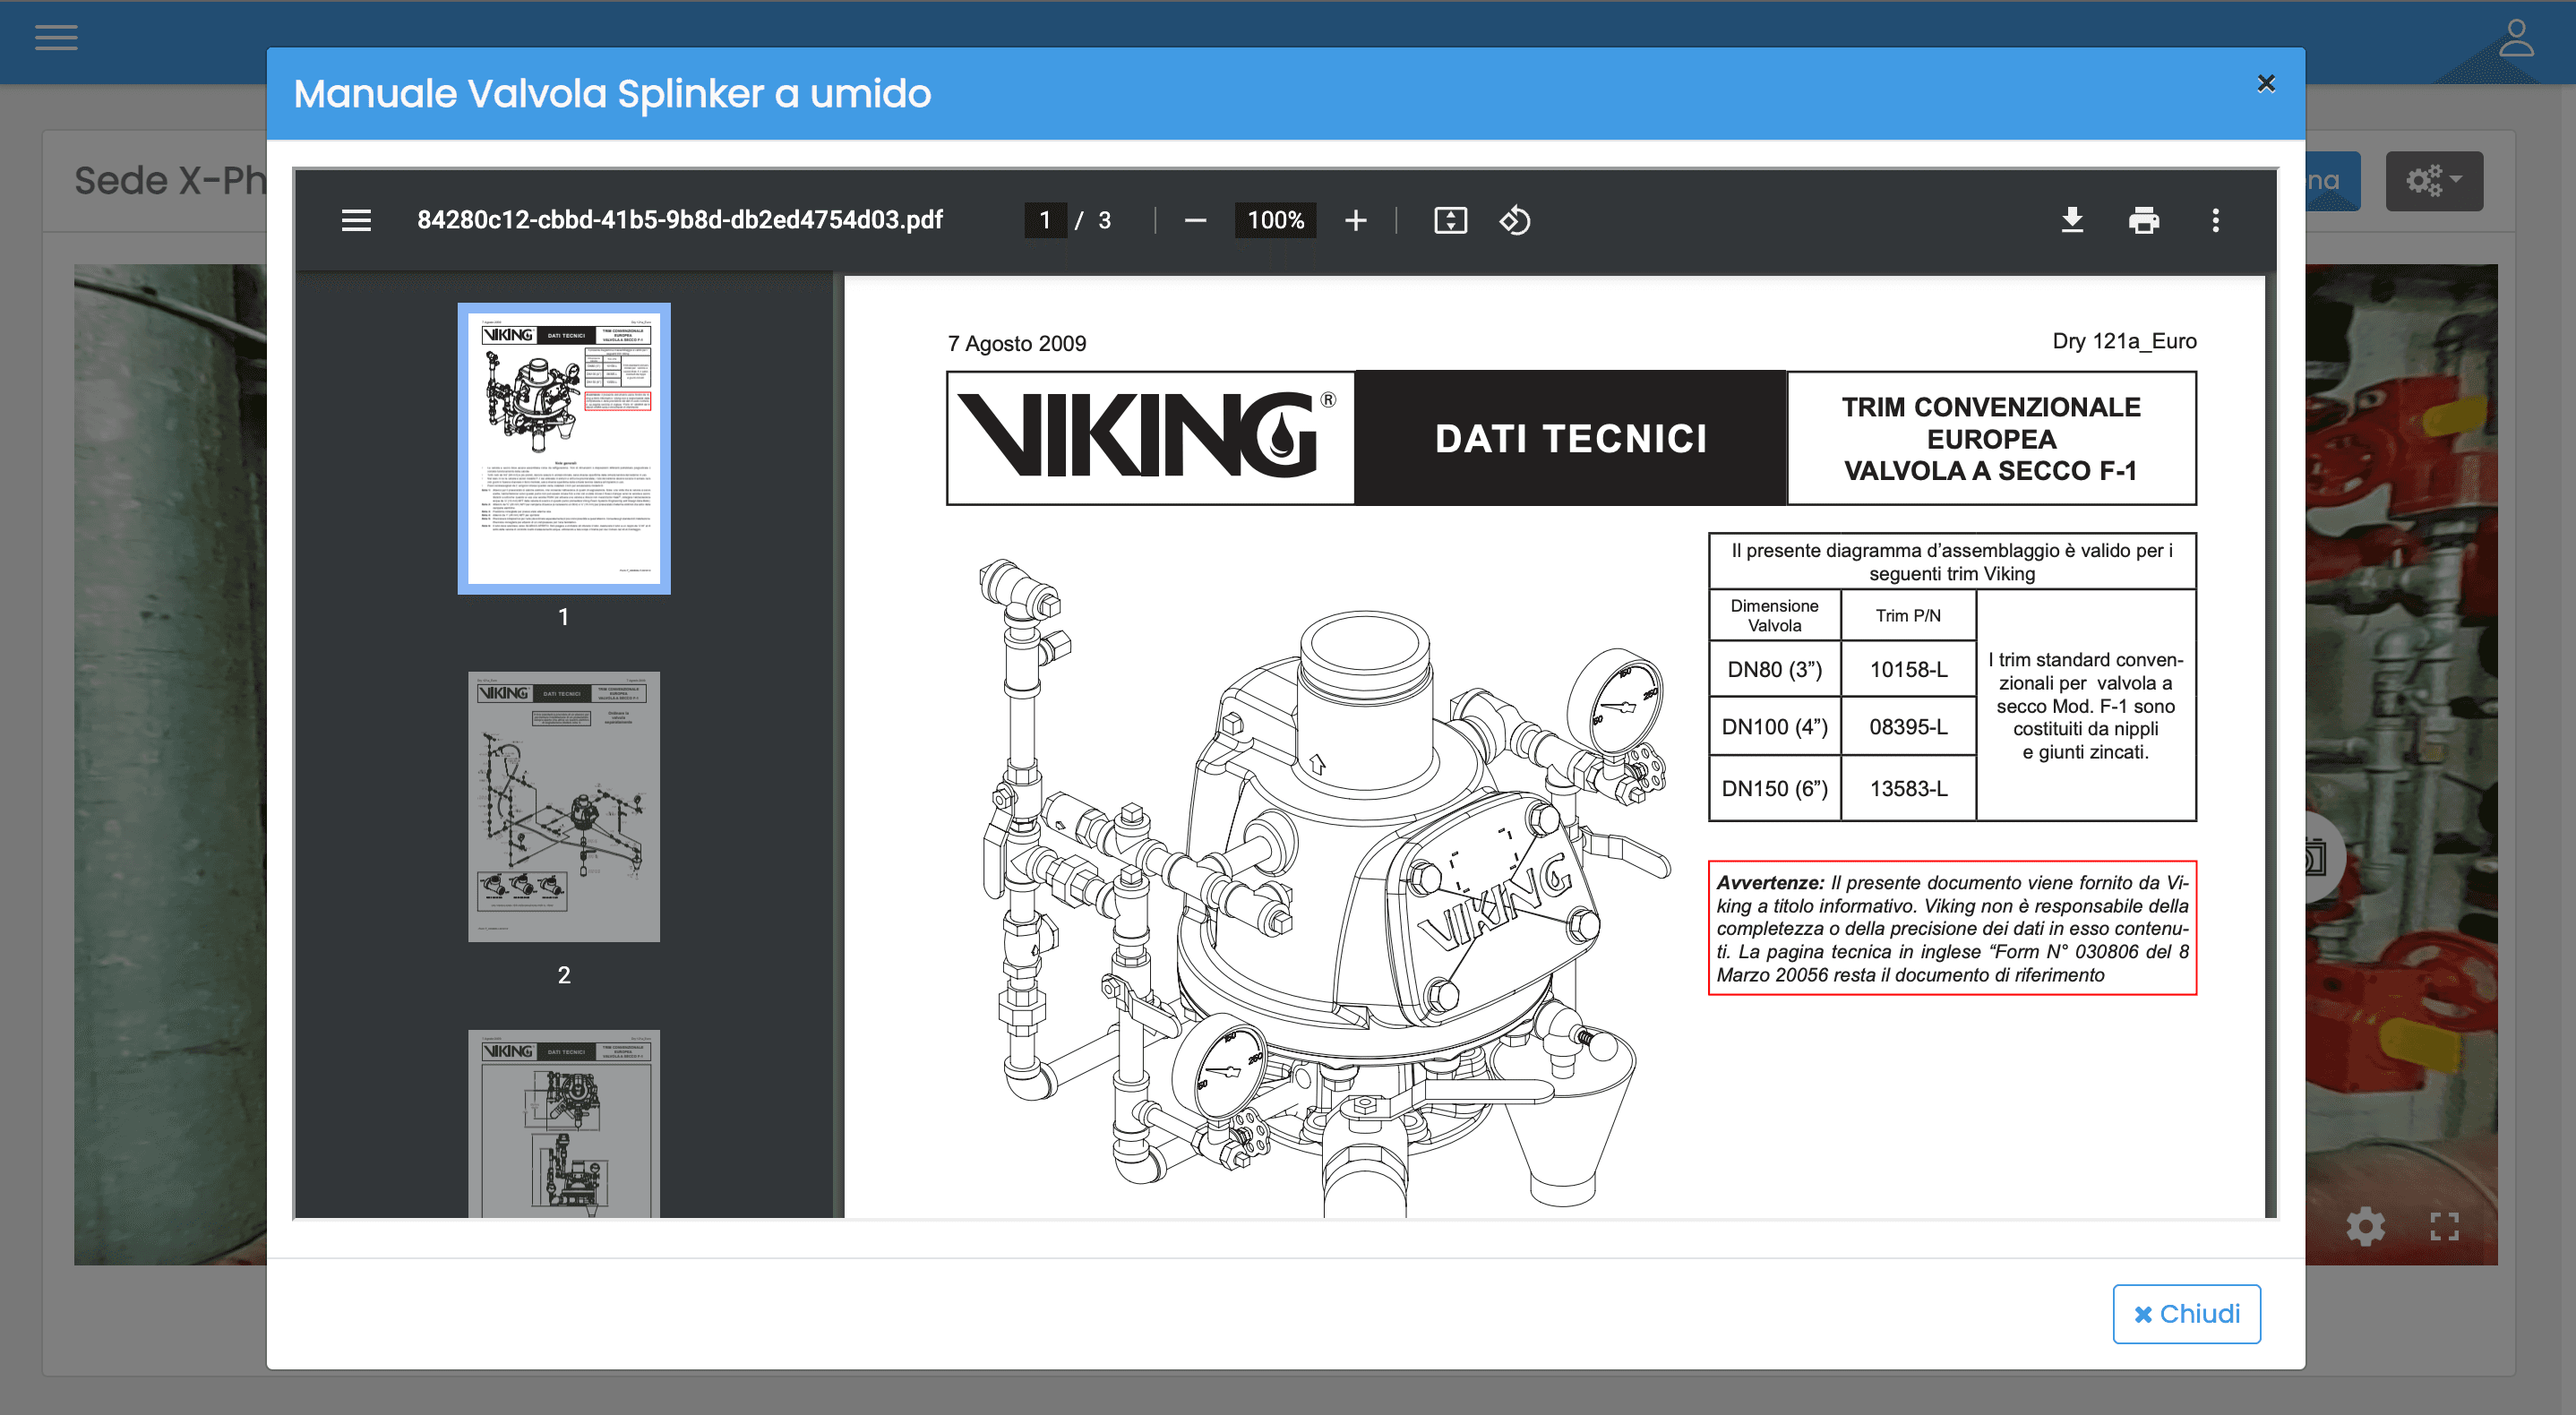This screenshot has width=2576, height=1415.
Task: Click the PDF page number input field
Action: [1045, 220]
